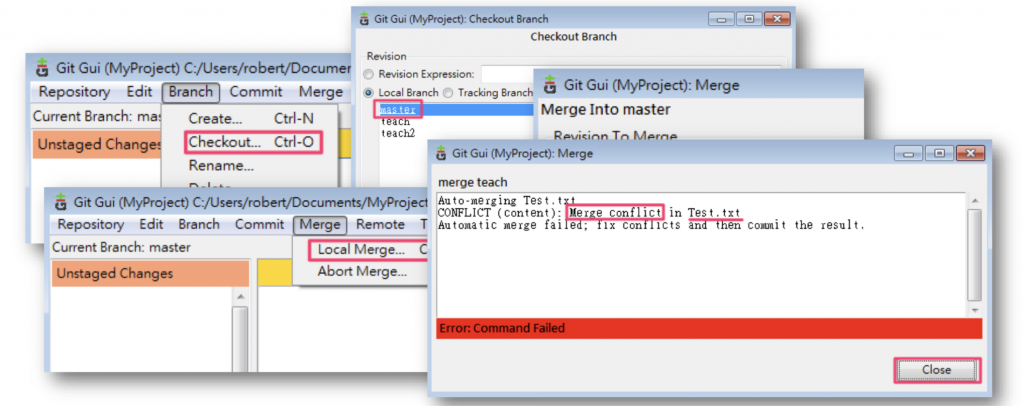Open Remote menu in the lower-left window
Image resolution: width=1024 pixels, height=406 pixels.
380,225
